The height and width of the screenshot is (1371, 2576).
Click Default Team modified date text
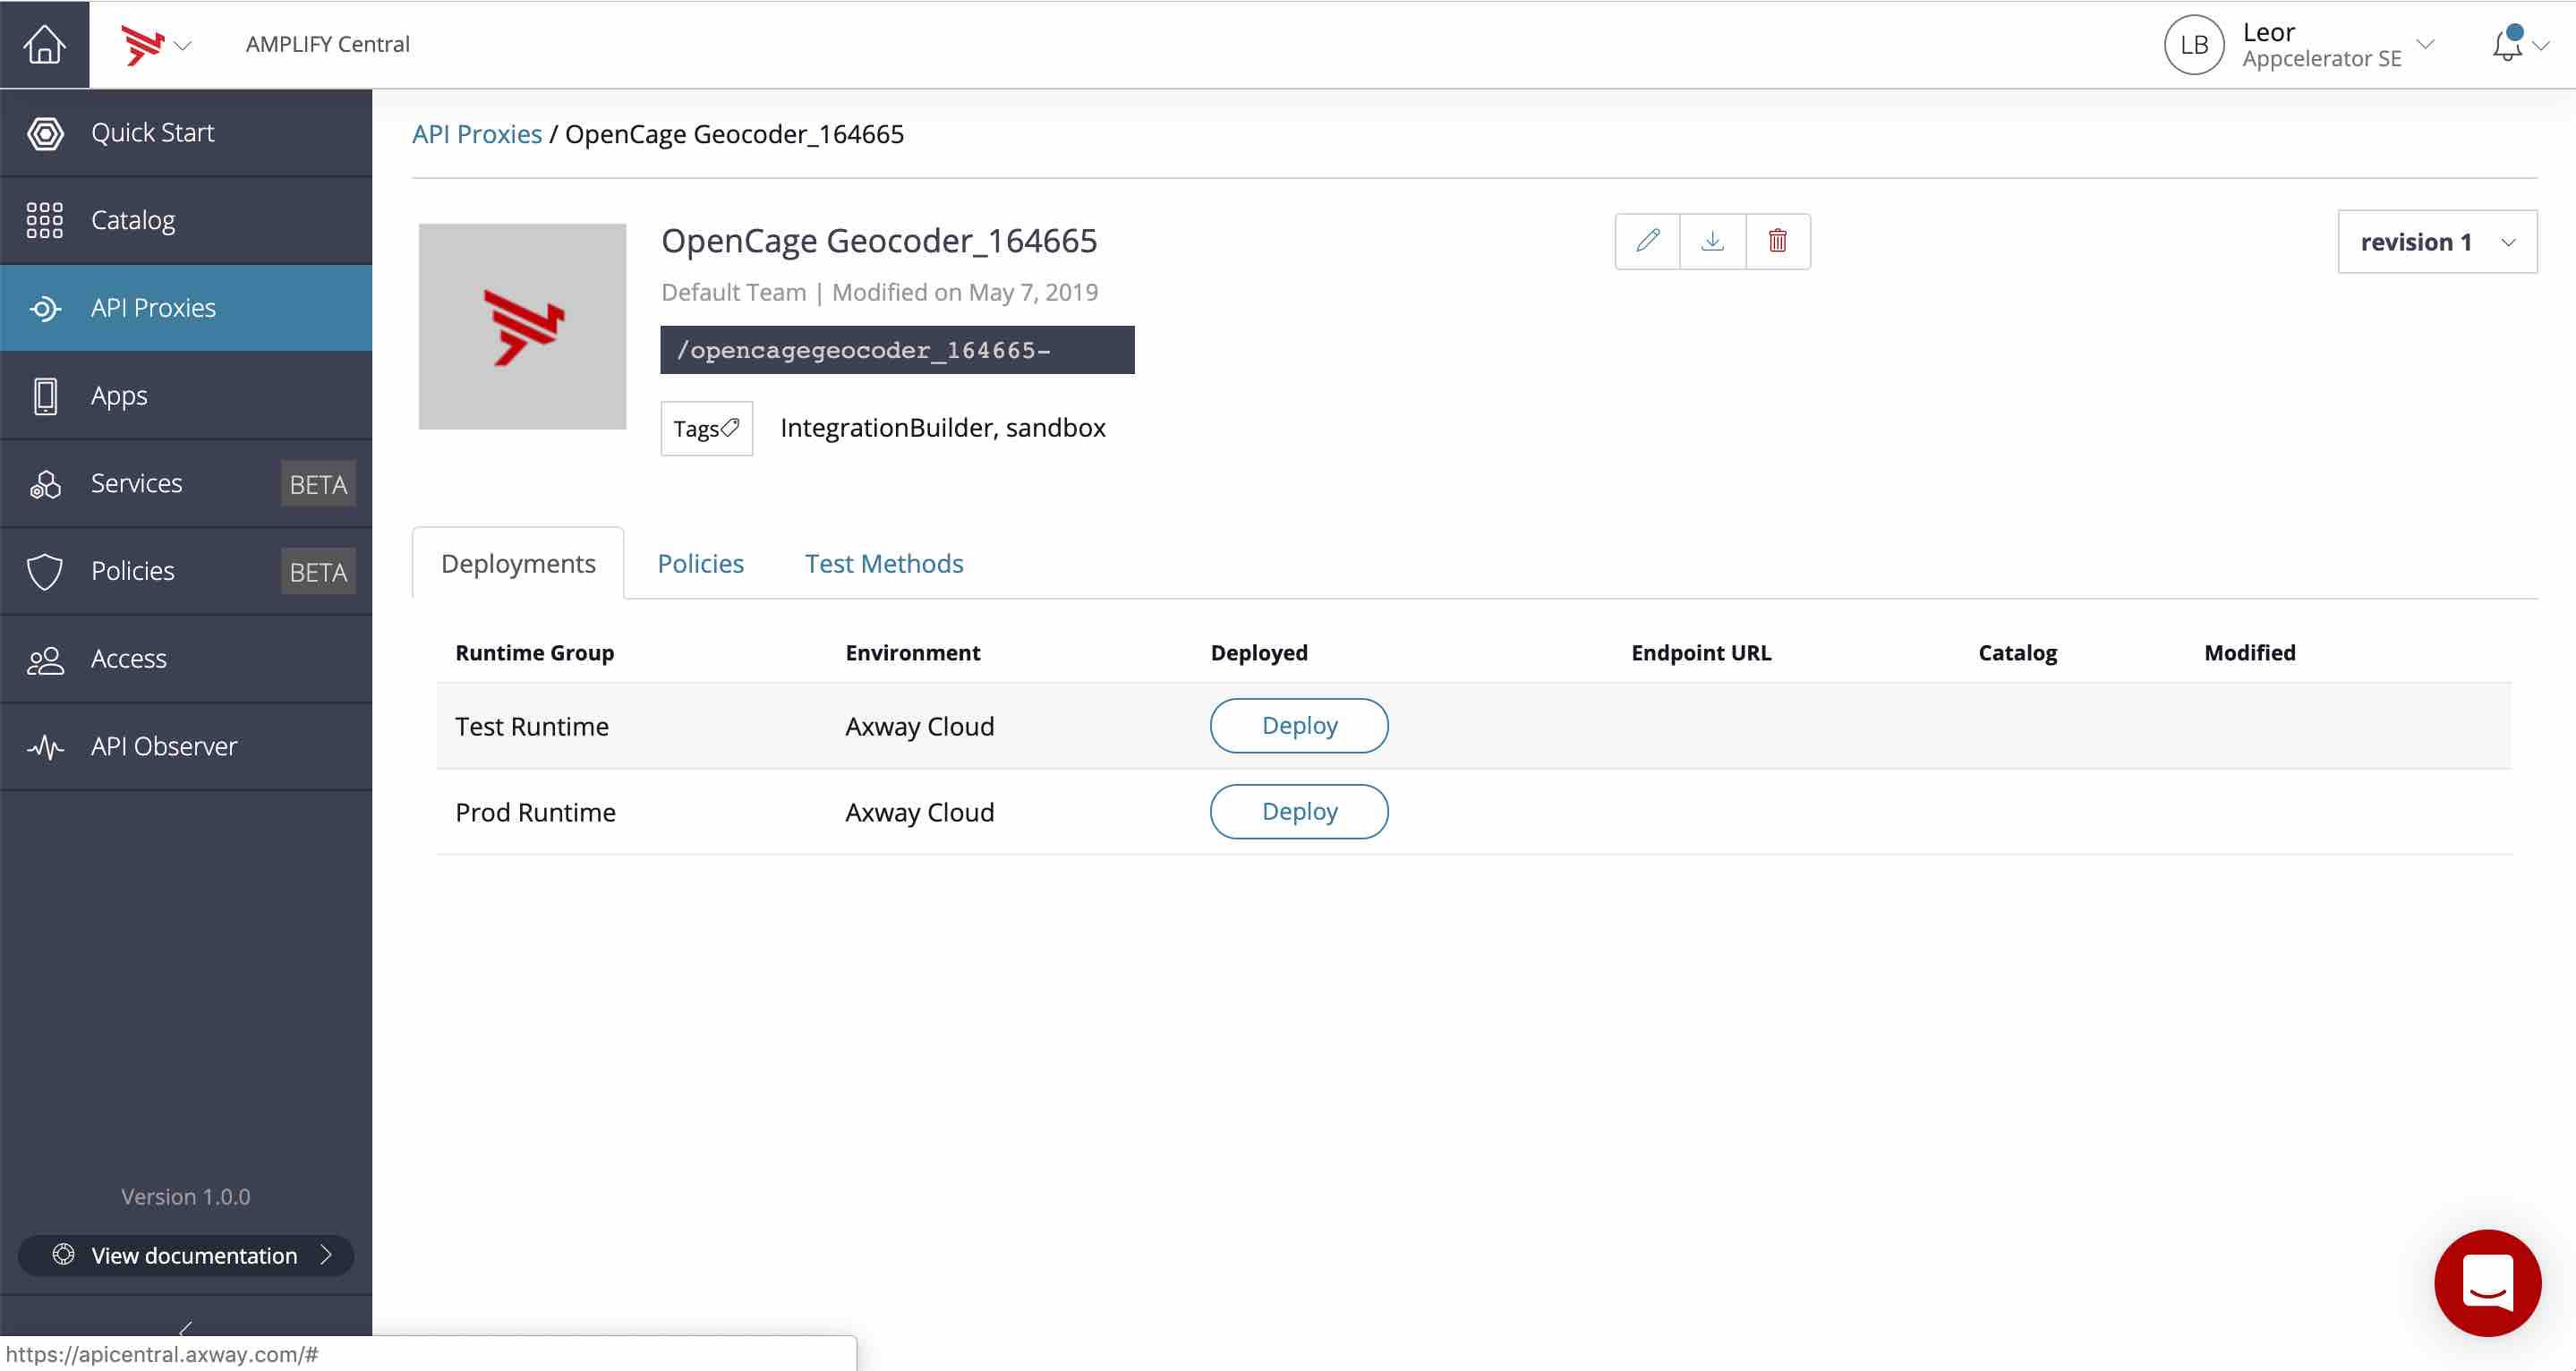[x=879, y=292]
